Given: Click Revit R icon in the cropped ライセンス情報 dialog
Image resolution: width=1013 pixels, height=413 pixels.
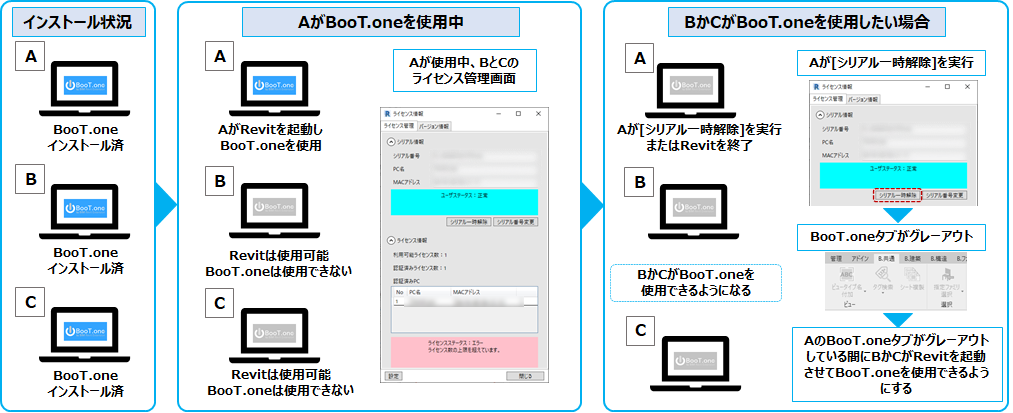Looking at the screenshot, I should (x=817, y=87).
